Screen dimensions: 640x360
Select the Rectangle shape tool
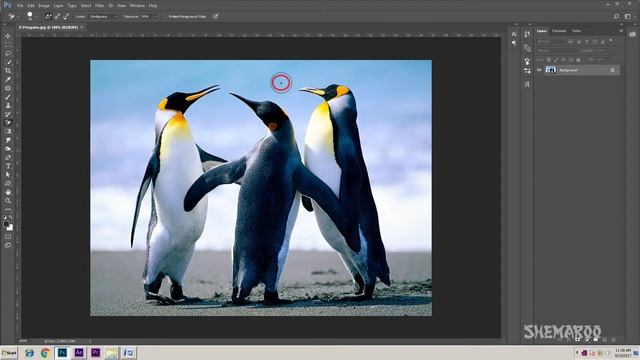click(x=8, y=183)
